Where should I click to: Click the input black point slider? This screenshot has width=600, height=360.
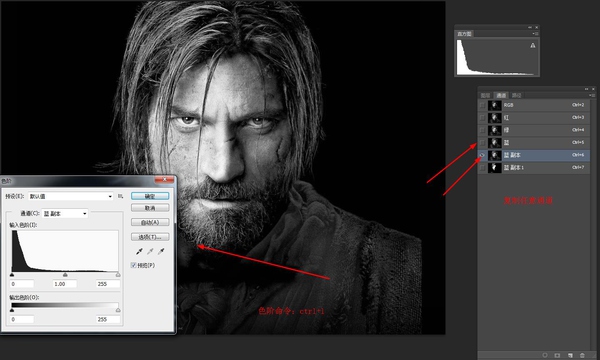pyautogui.click(x=12, y=275)
